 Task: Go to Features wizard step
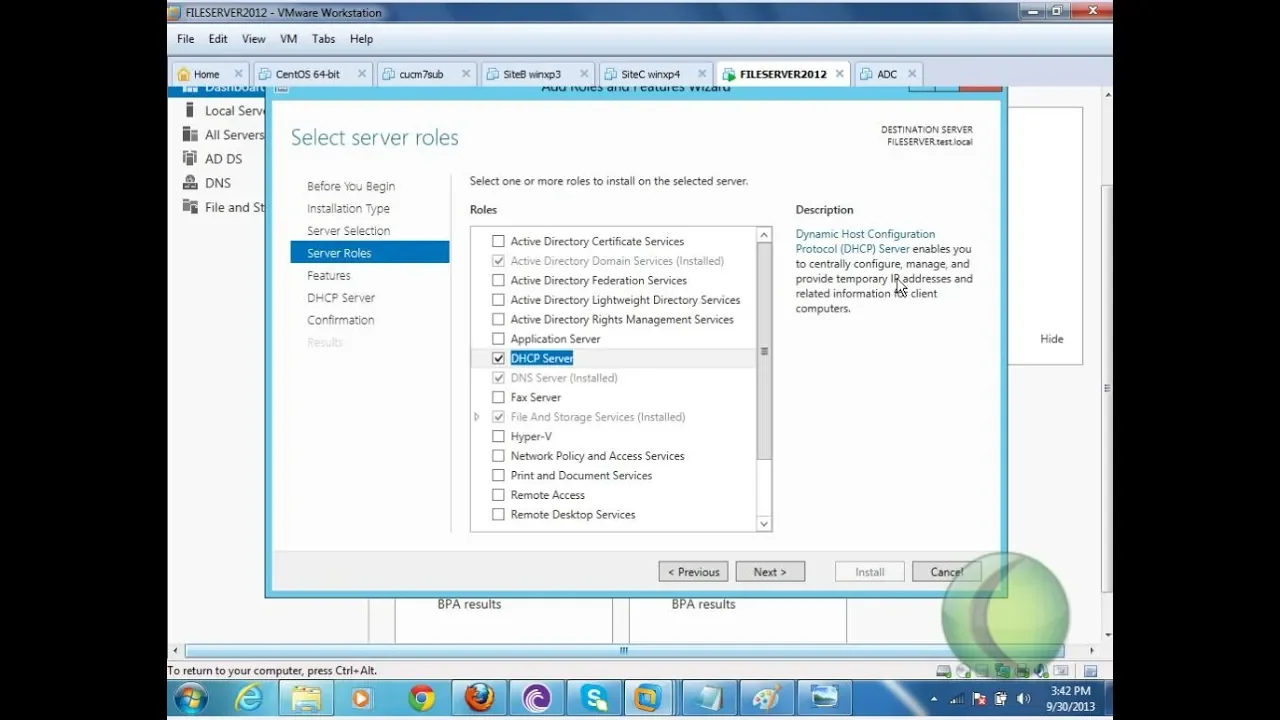tap(329, 275)
